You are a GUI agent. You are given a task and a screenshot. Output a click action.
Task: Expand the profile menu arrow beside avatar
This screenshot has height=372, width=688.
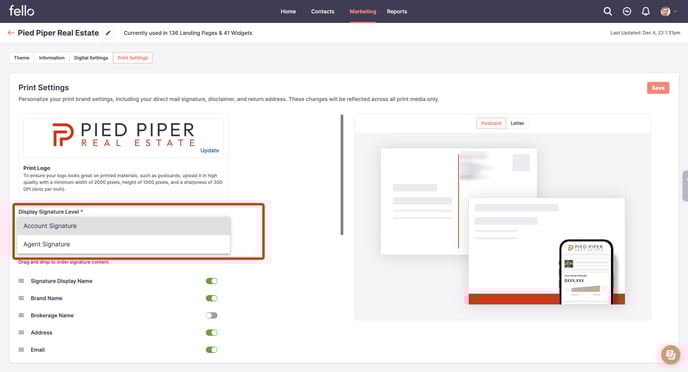tap(675, 11)
